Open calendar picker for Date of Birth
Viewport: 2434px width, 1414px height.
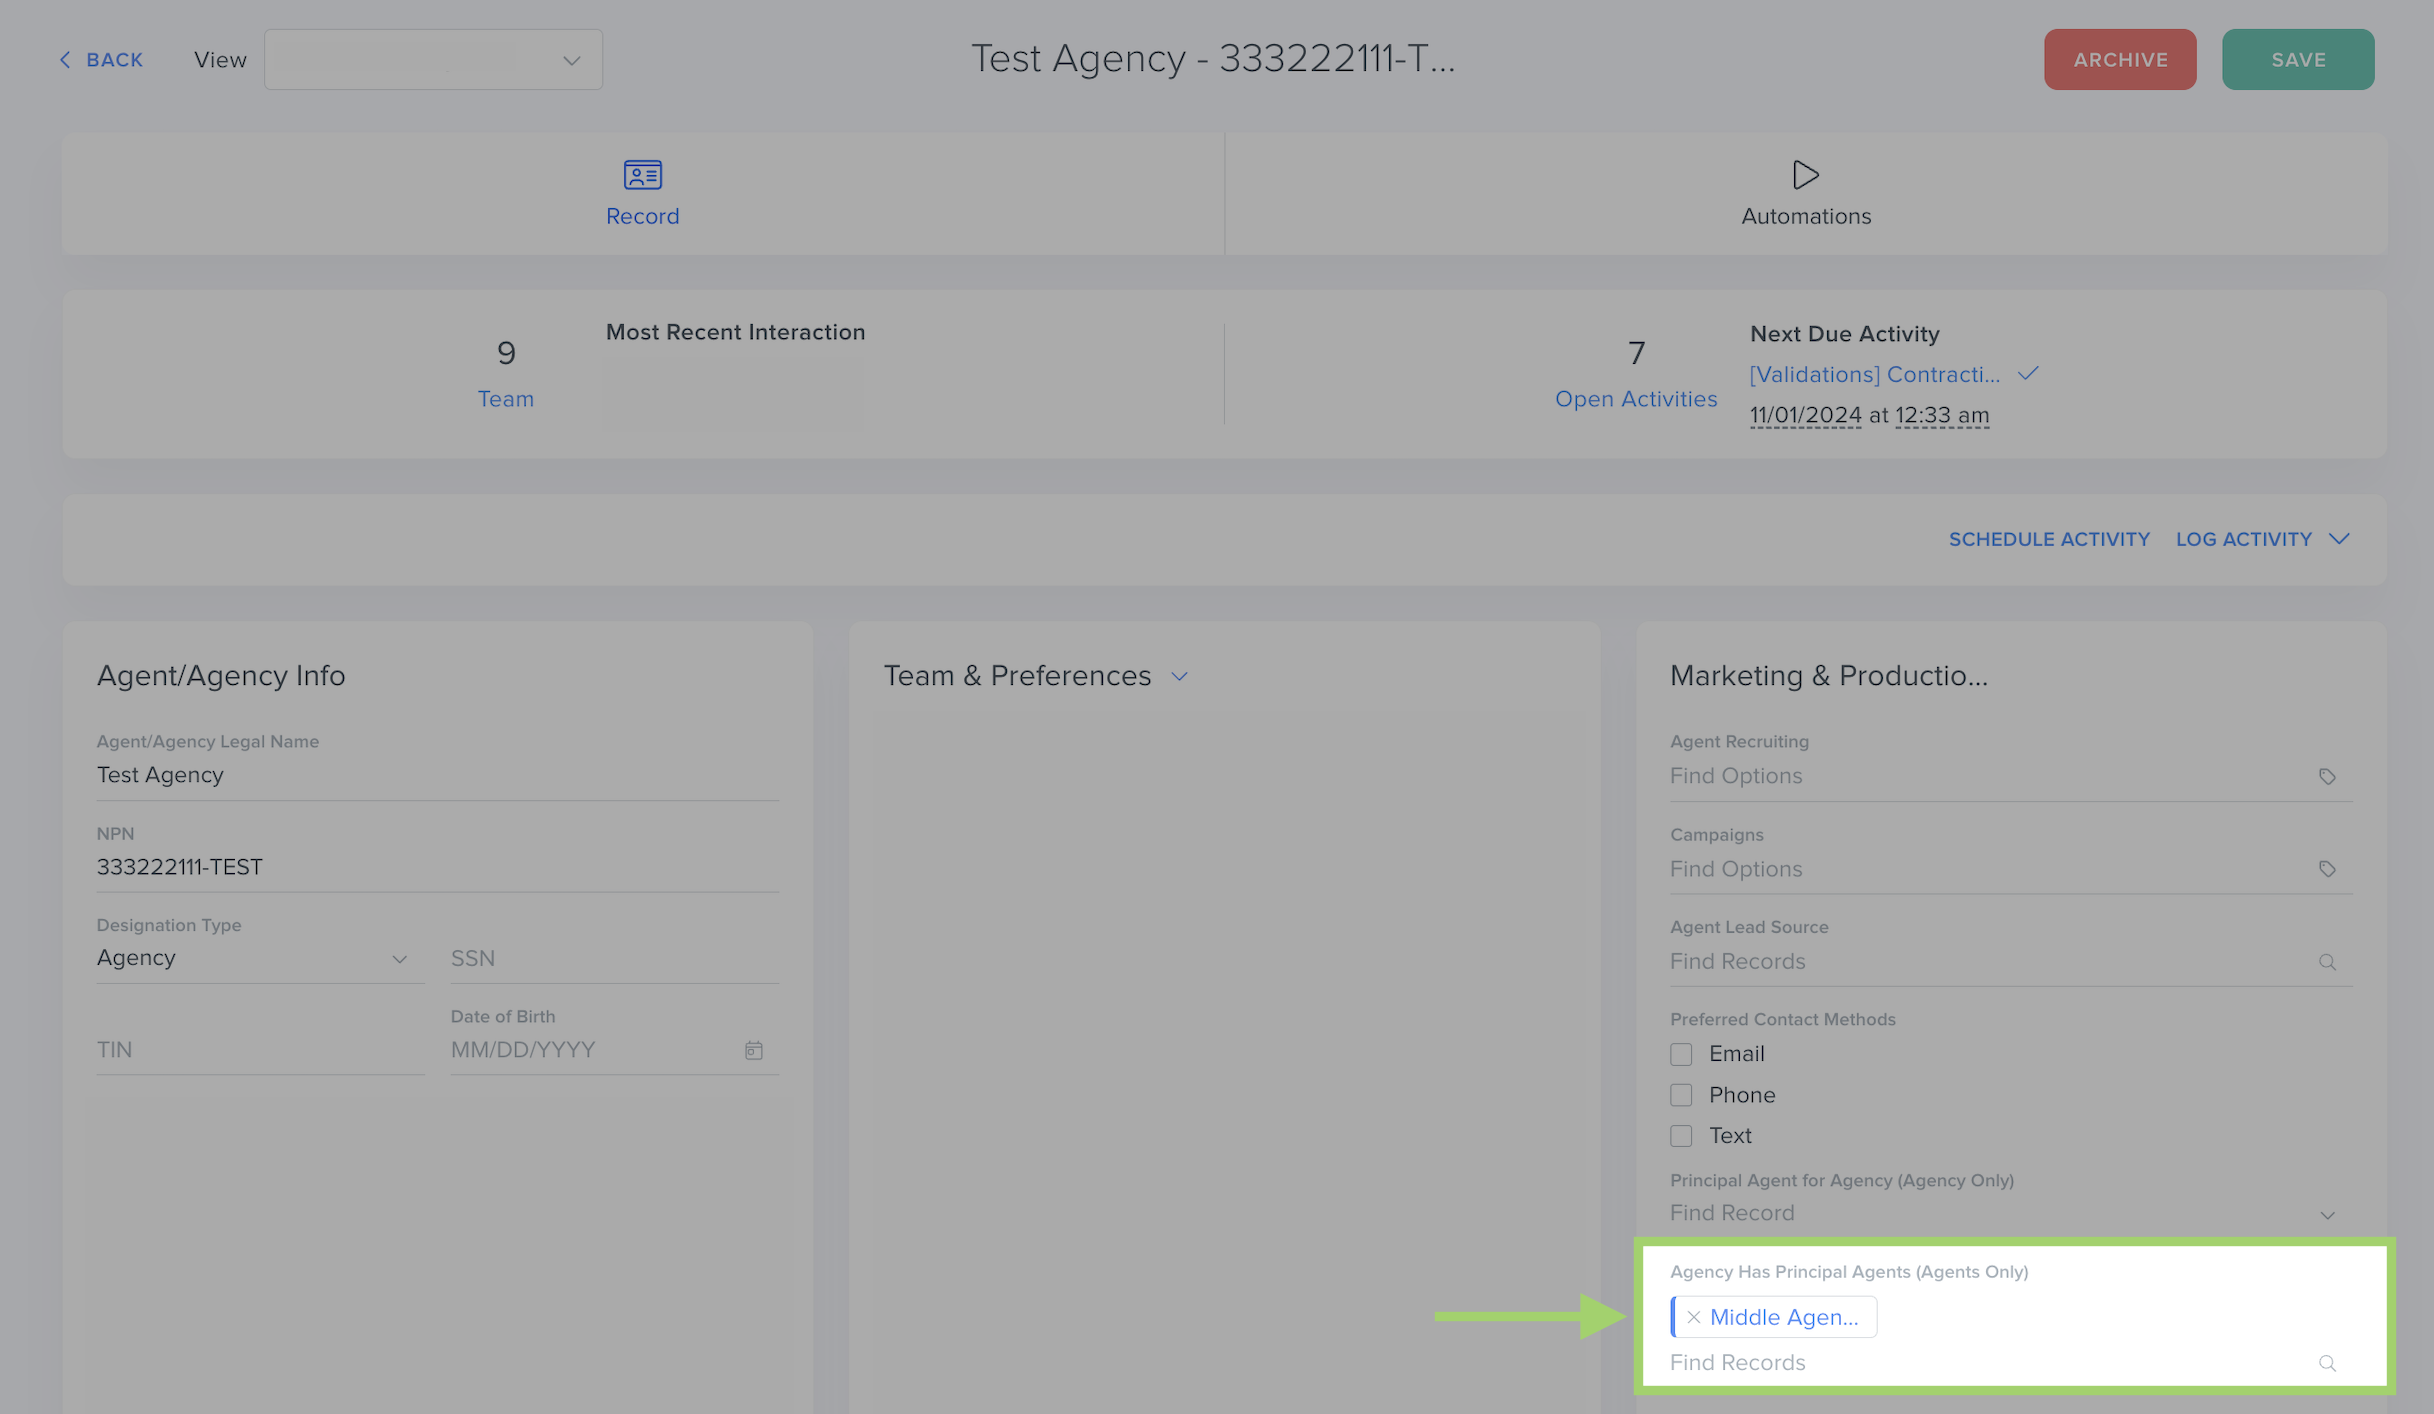754,1050
